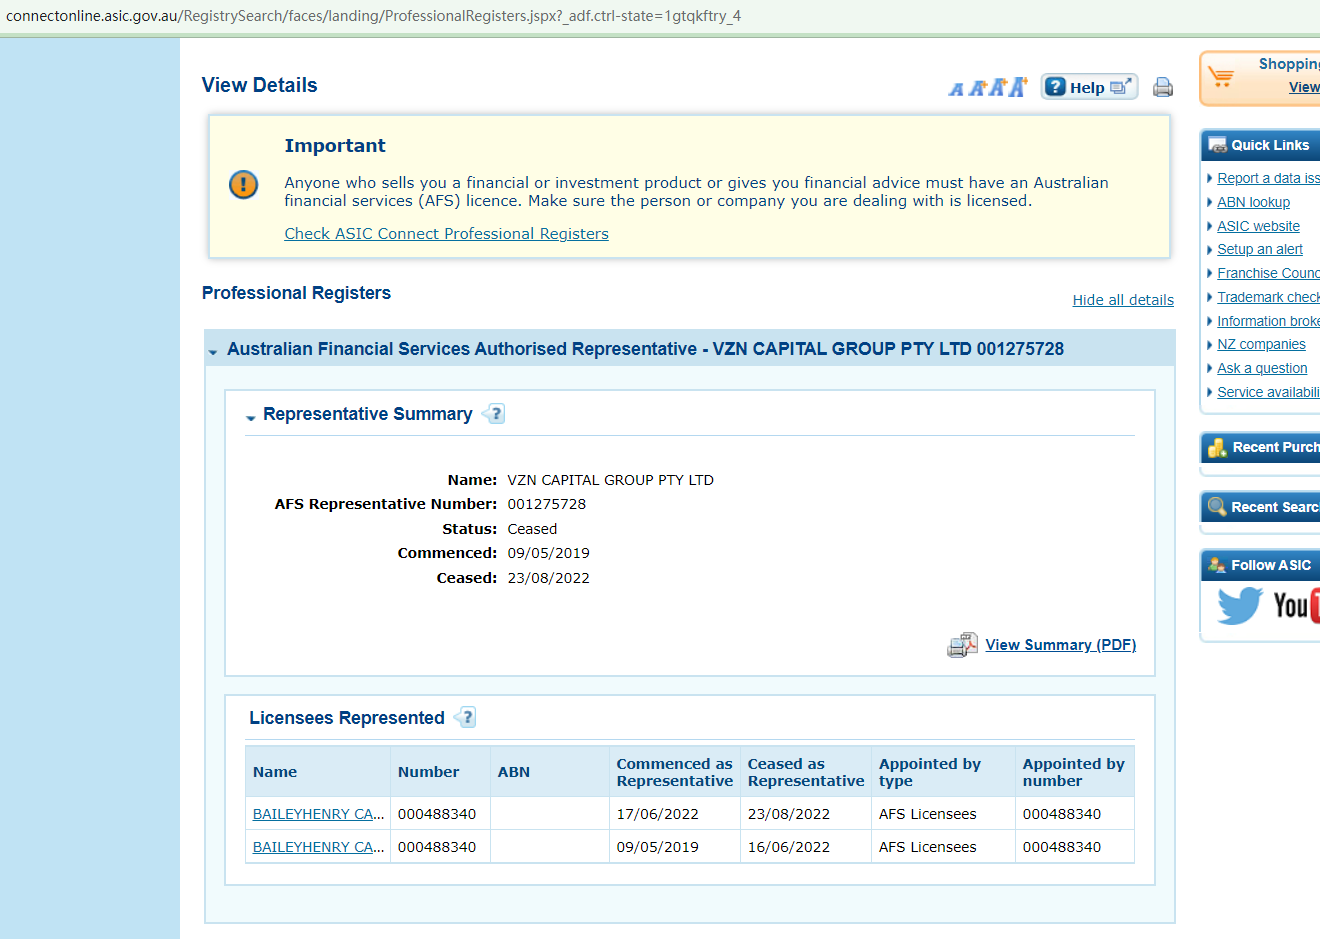Collapse the VZN Capital Group register panel
The width and height of the screenshot is (1320, 939).
point(213,351)
